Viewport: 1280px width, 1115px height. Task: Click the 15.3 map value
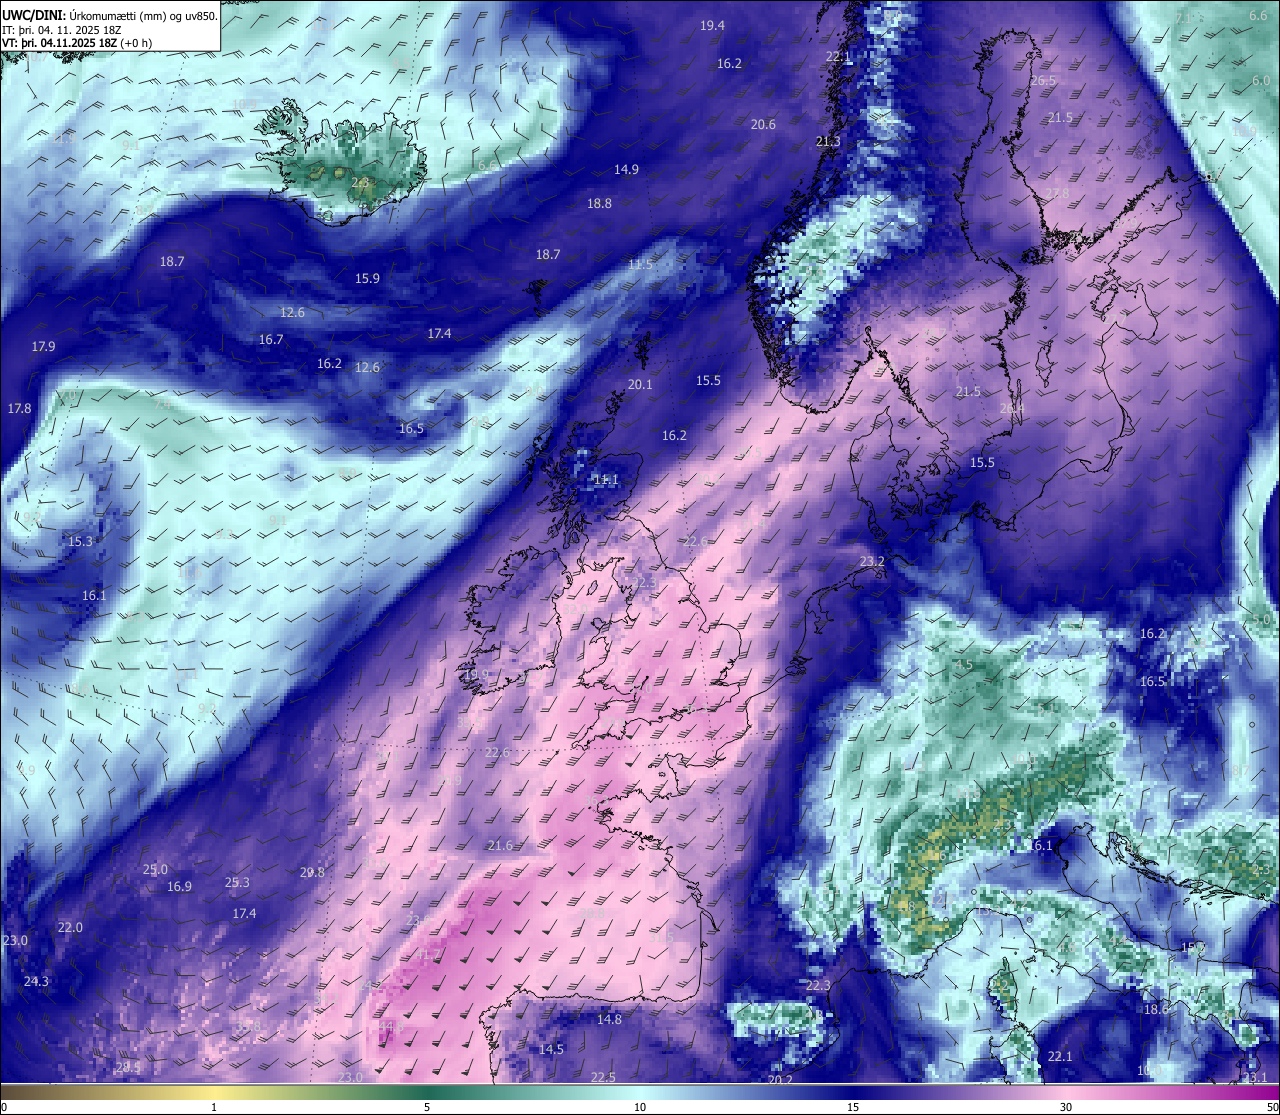click(x=80, y=542)
